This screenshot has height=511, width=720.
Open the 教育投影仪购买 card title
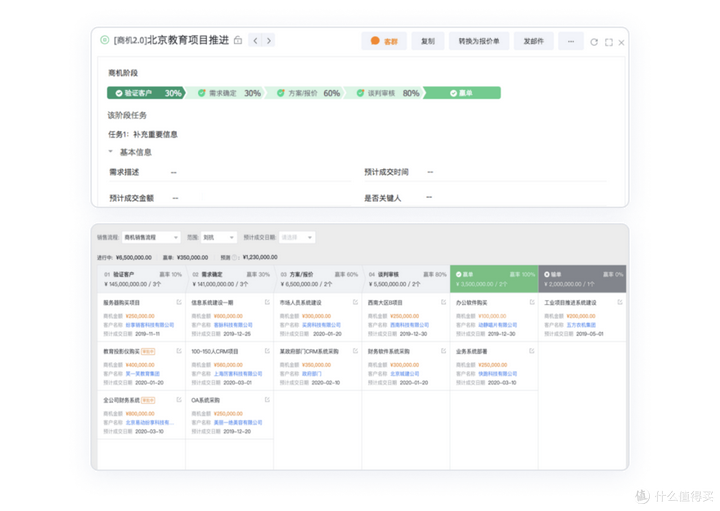tap(121, 352)
